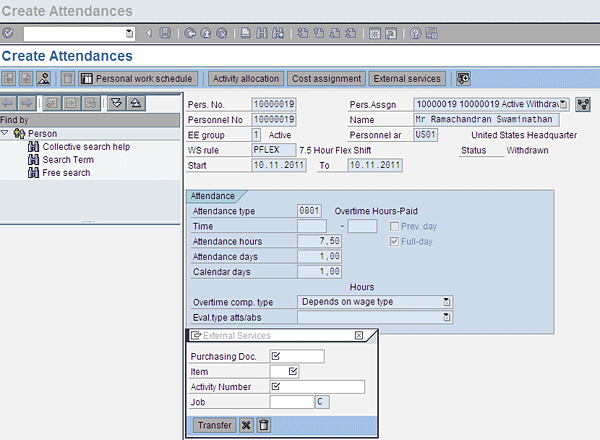Open the Eval.type atts/abs dropdown

[x=446, y=317]
